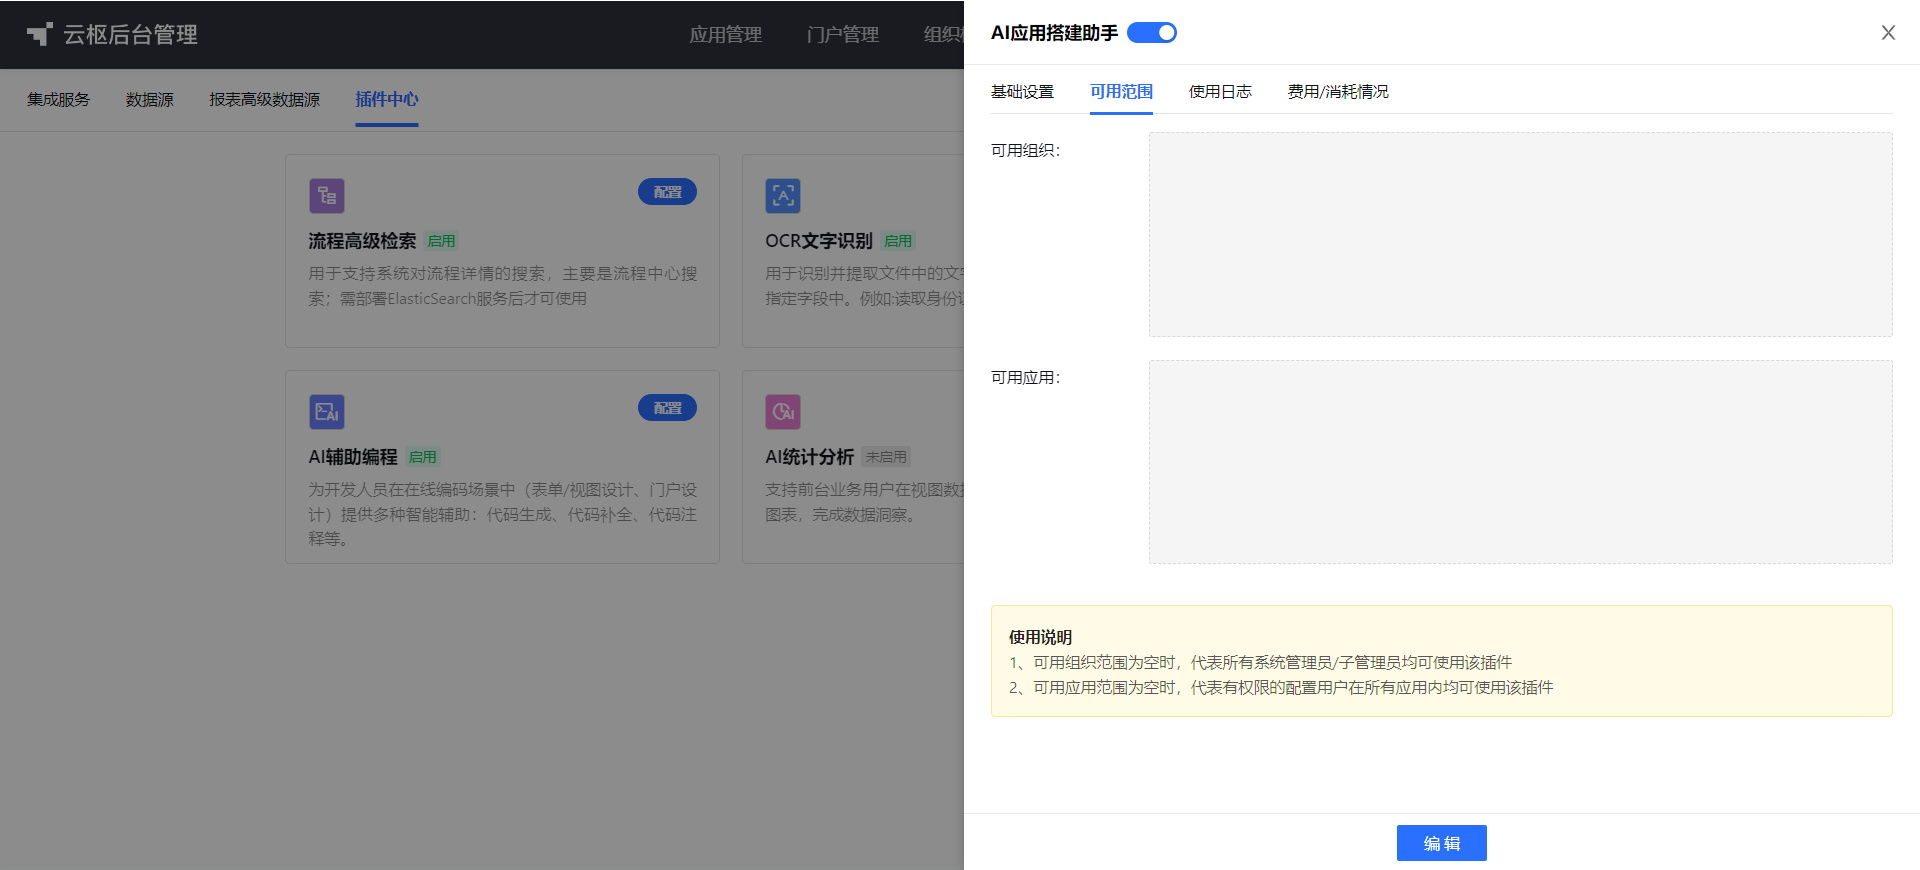
Task: Click usage note 1 about 可用组织范围为空
Action: 1260,662
